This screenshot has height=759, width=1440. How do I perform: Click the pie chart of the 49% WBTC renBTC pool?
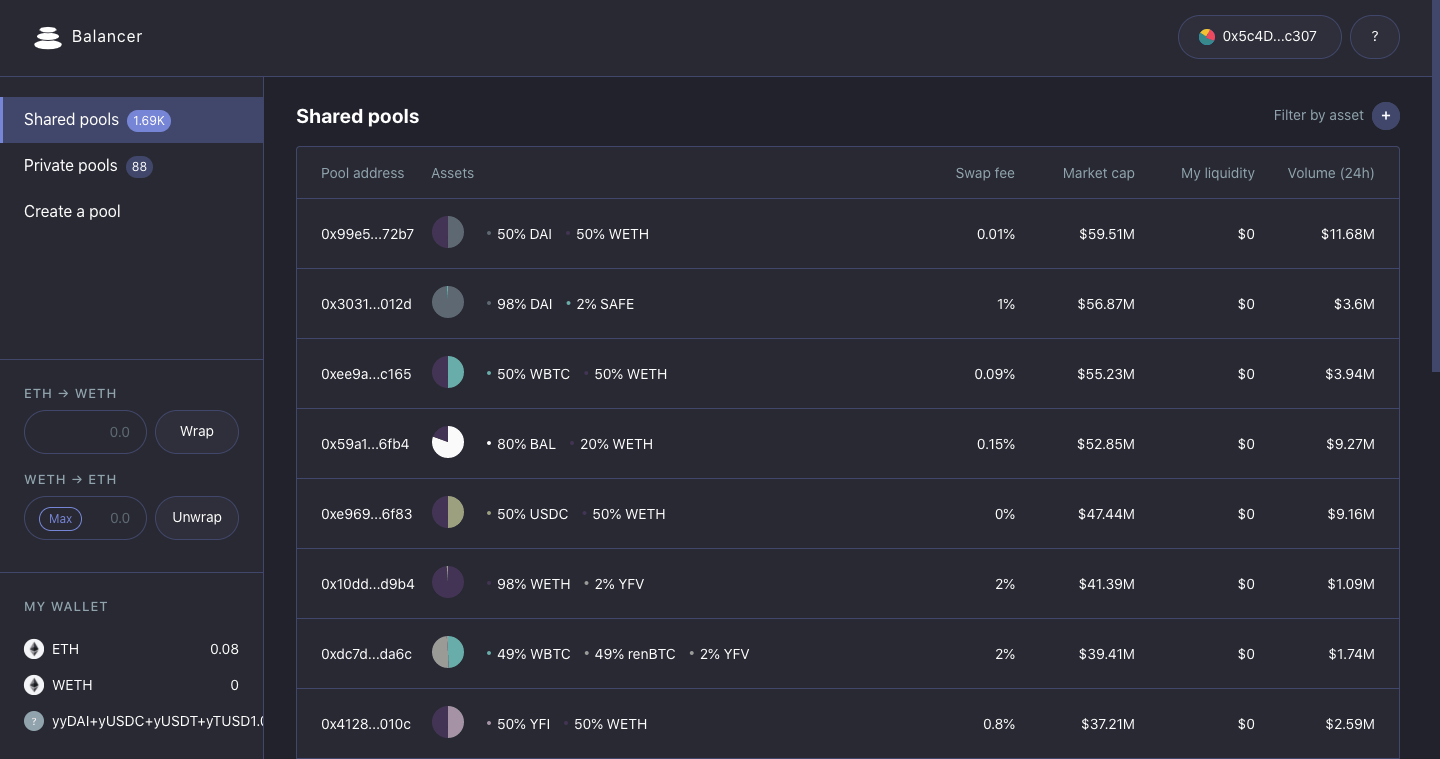448,654
